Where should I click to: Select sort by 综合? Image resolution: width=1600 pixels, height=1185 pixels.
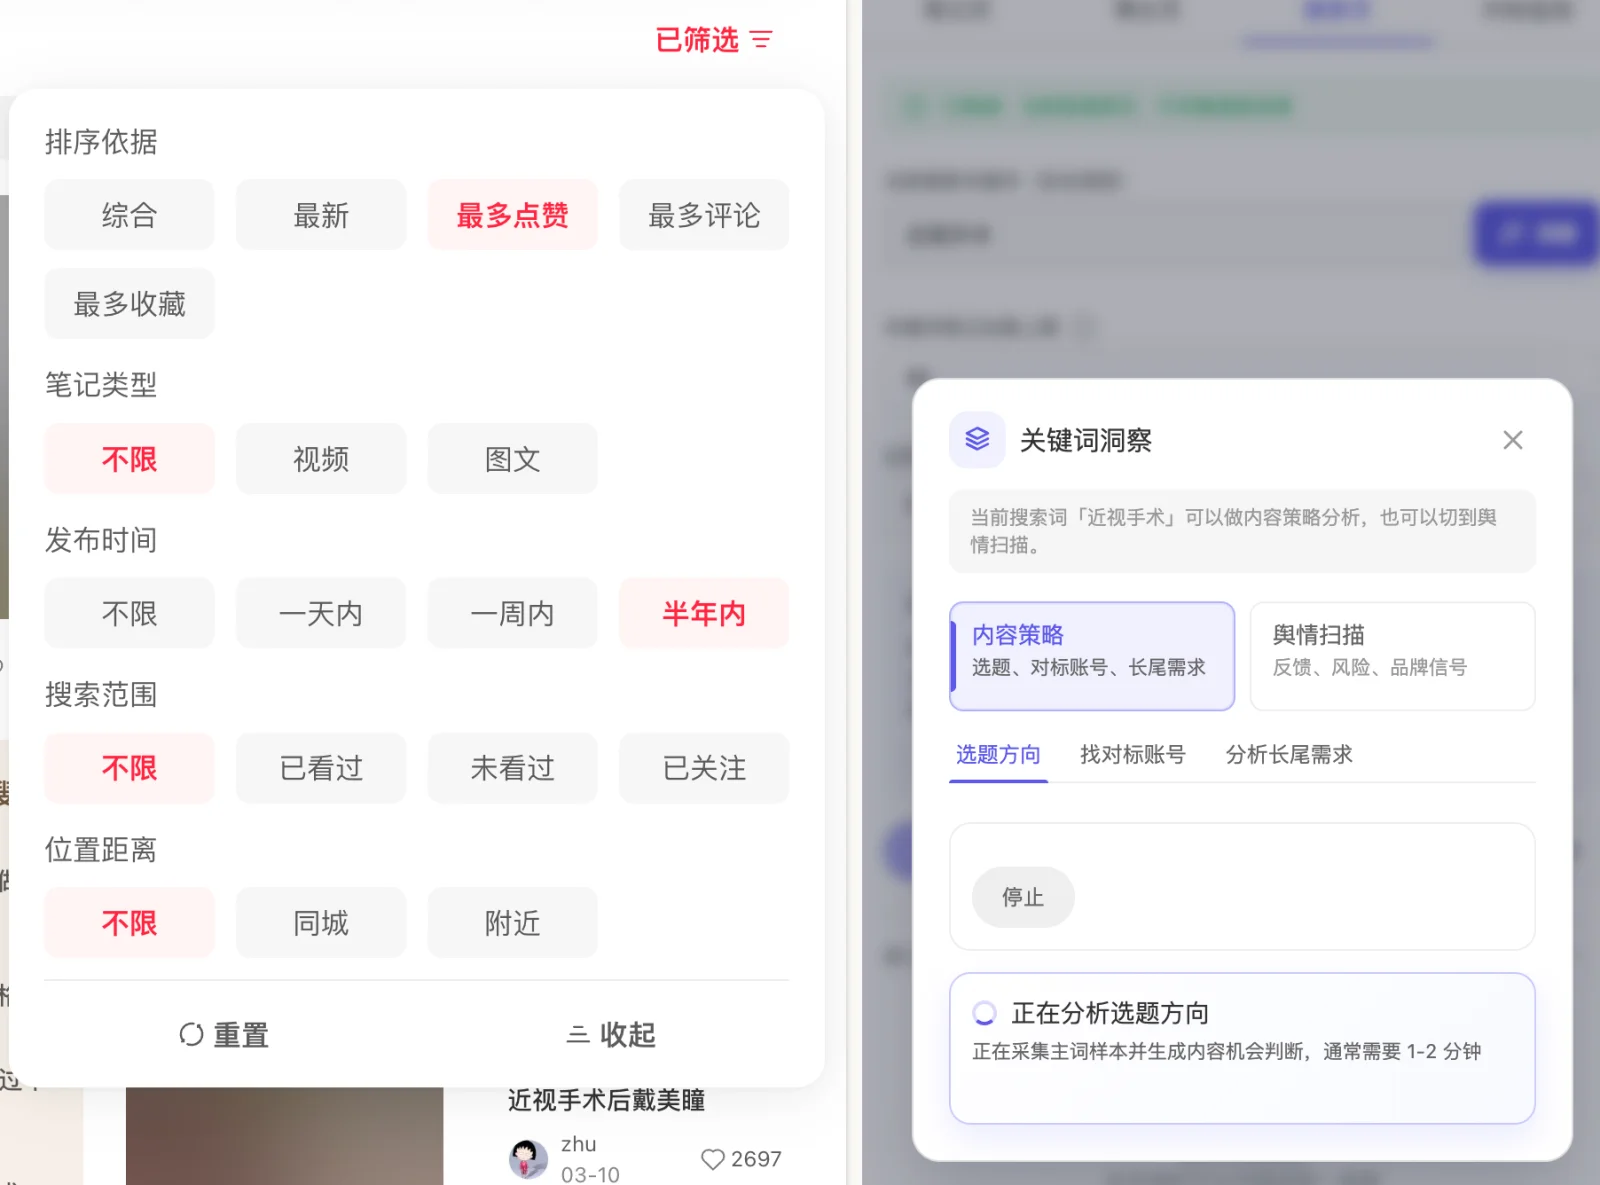point(129,215)
